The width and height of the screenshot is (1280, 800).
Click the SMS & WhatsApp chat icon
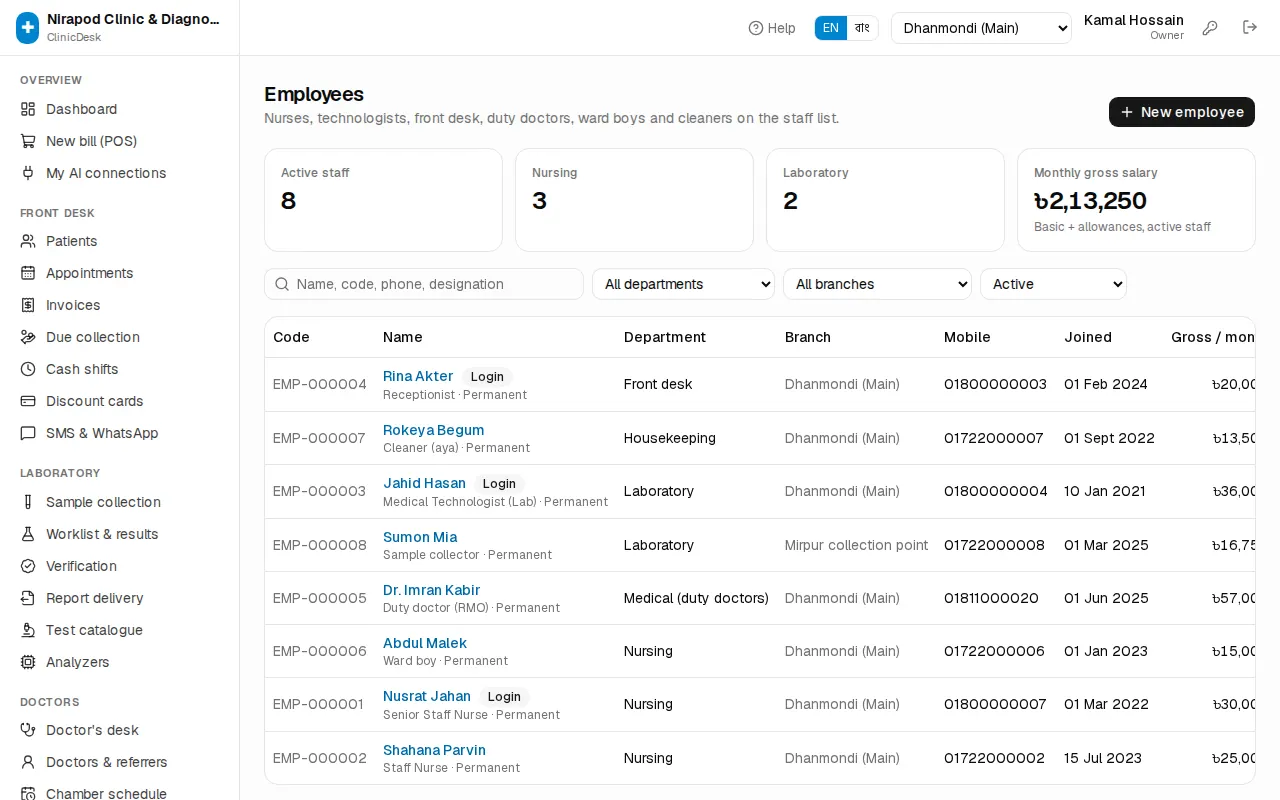pos(28,433)
